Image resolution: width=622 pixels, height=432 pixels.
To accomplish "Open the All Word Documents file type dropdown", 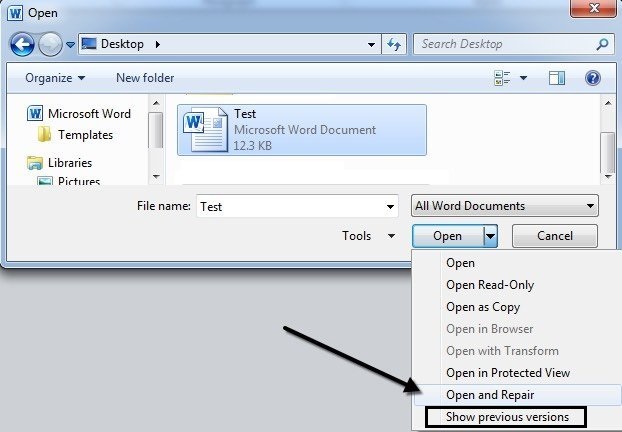I will (505, 205).
